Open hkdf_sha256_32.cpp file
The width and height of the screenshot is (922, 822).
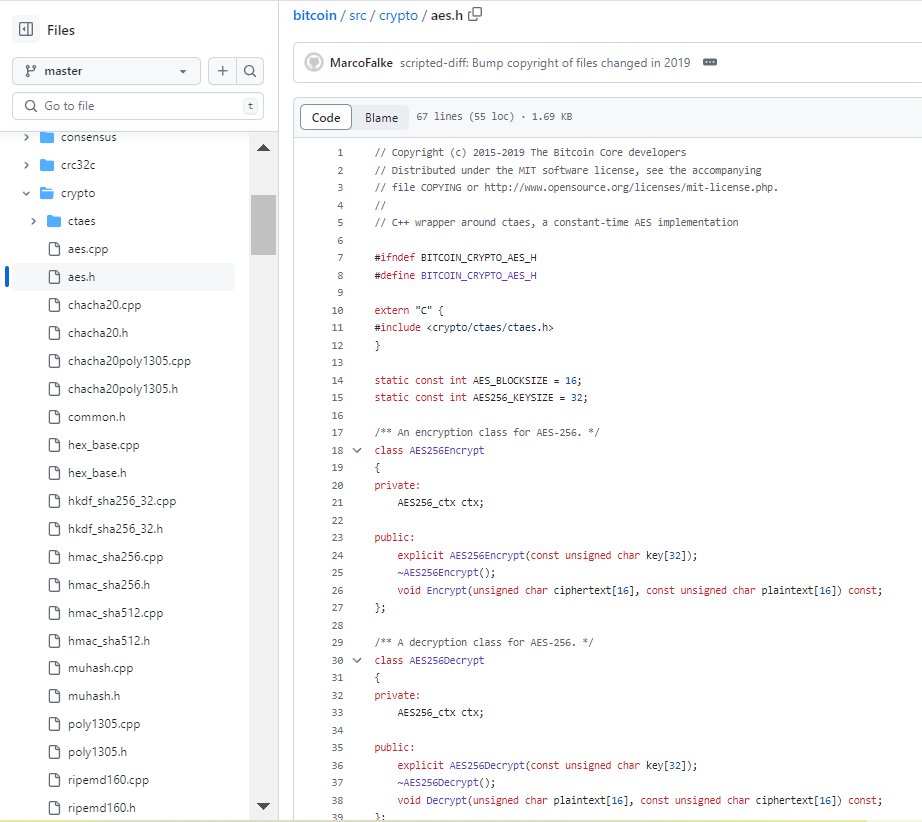pos(122,501)
